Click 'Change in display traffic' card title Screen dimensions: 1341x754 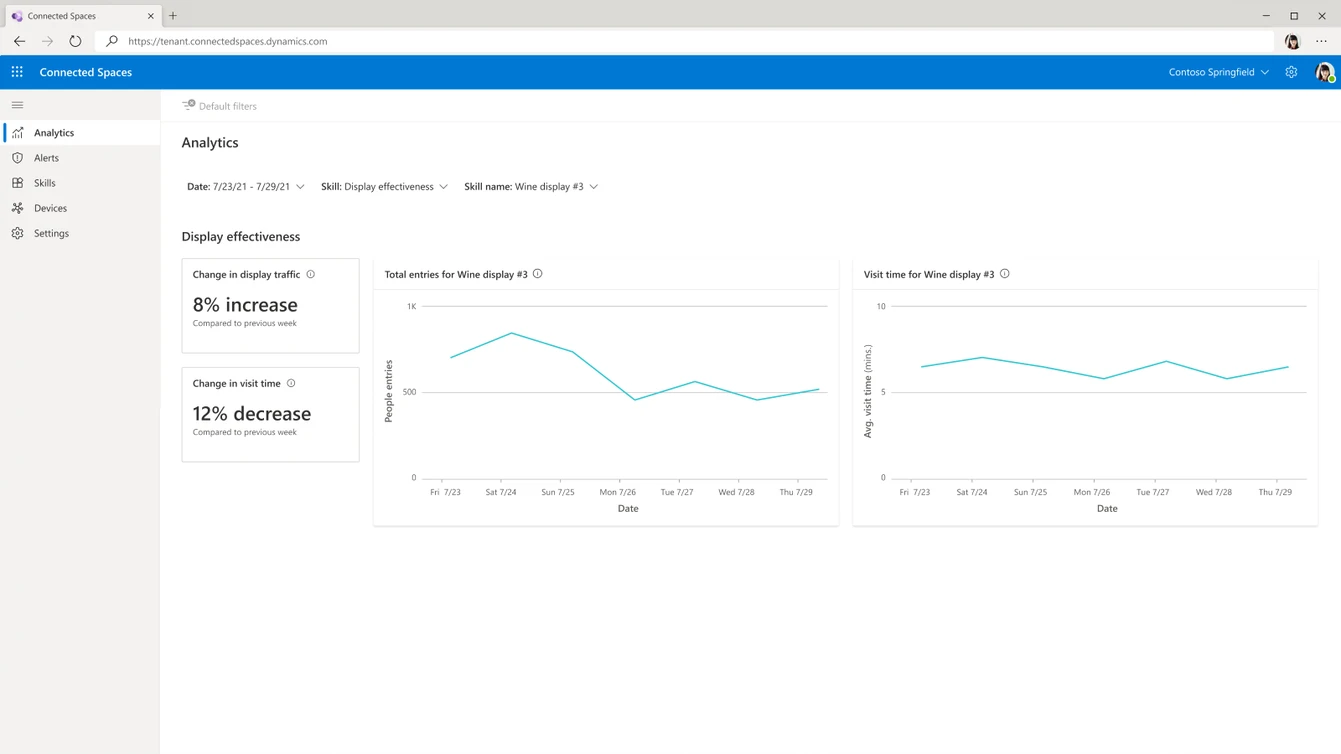pyautogui.click(x=246, y=274)
